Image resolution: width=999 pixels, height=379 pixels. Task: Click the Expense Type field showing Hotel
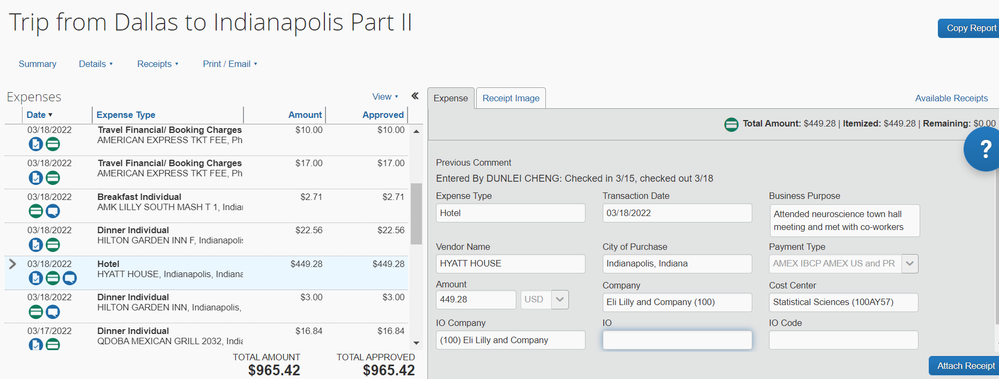click(x=510, y=213)
